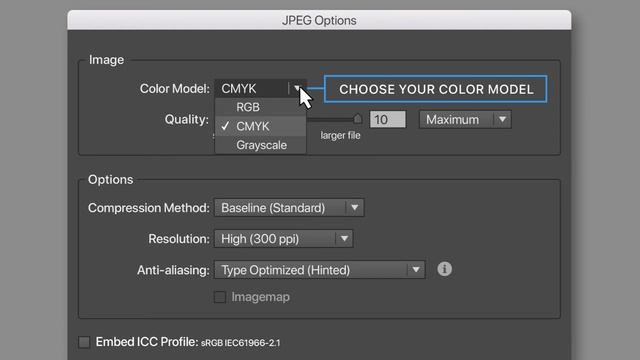Image resolution: width=640 pixels, height=360 pixels.
Task: Click the quality value field showing 10
Action: pyautogui.click(x=388, y=120)
